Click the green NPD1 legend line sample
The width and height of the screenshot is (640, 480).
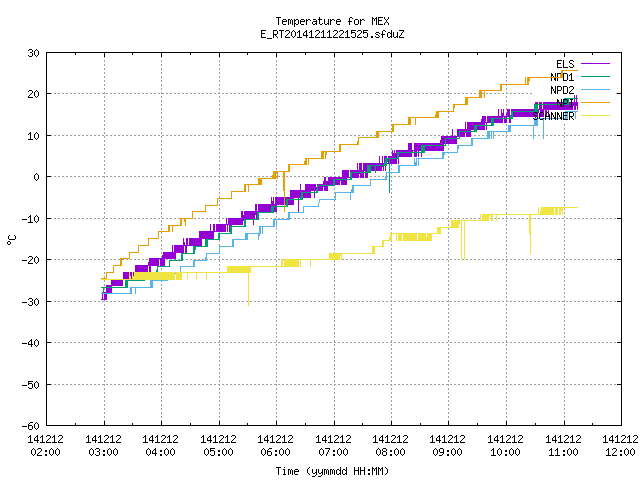(595, 77)
